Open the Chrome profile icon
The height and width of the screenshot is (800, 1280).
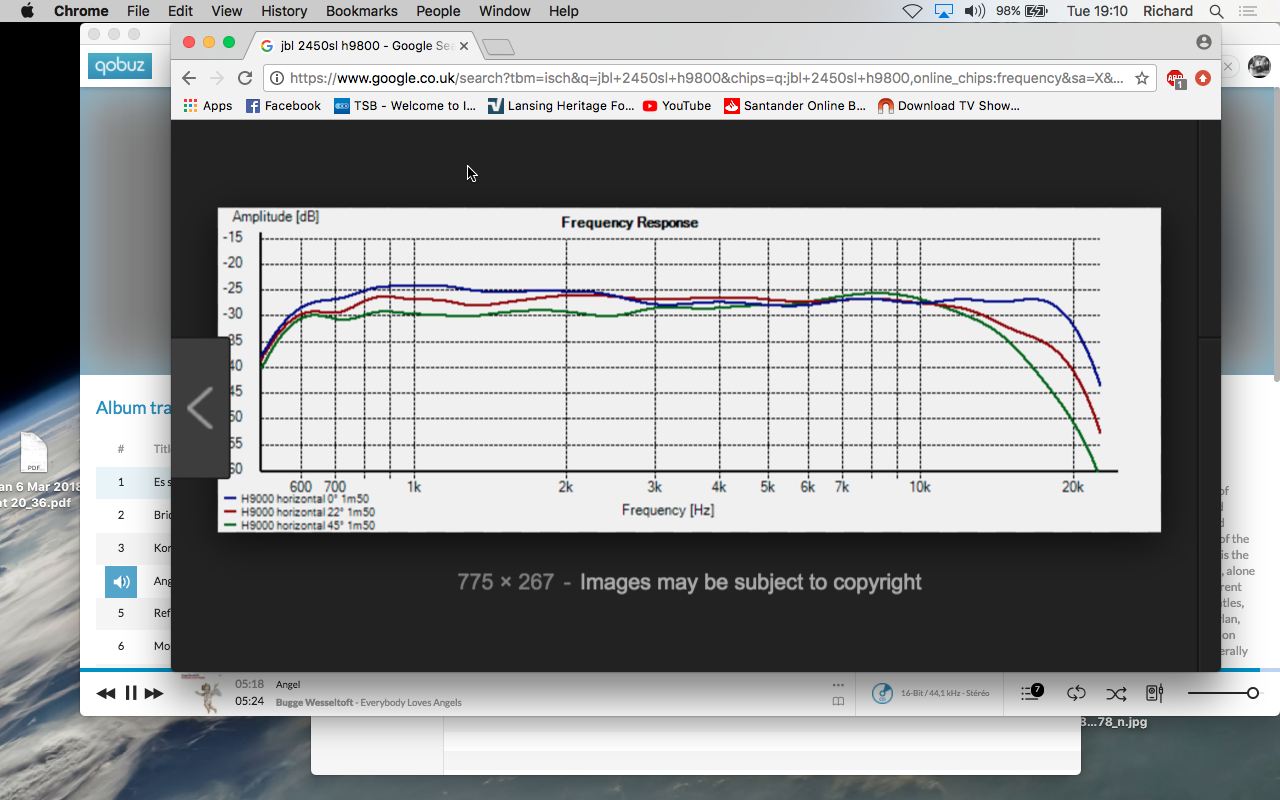1204,42
